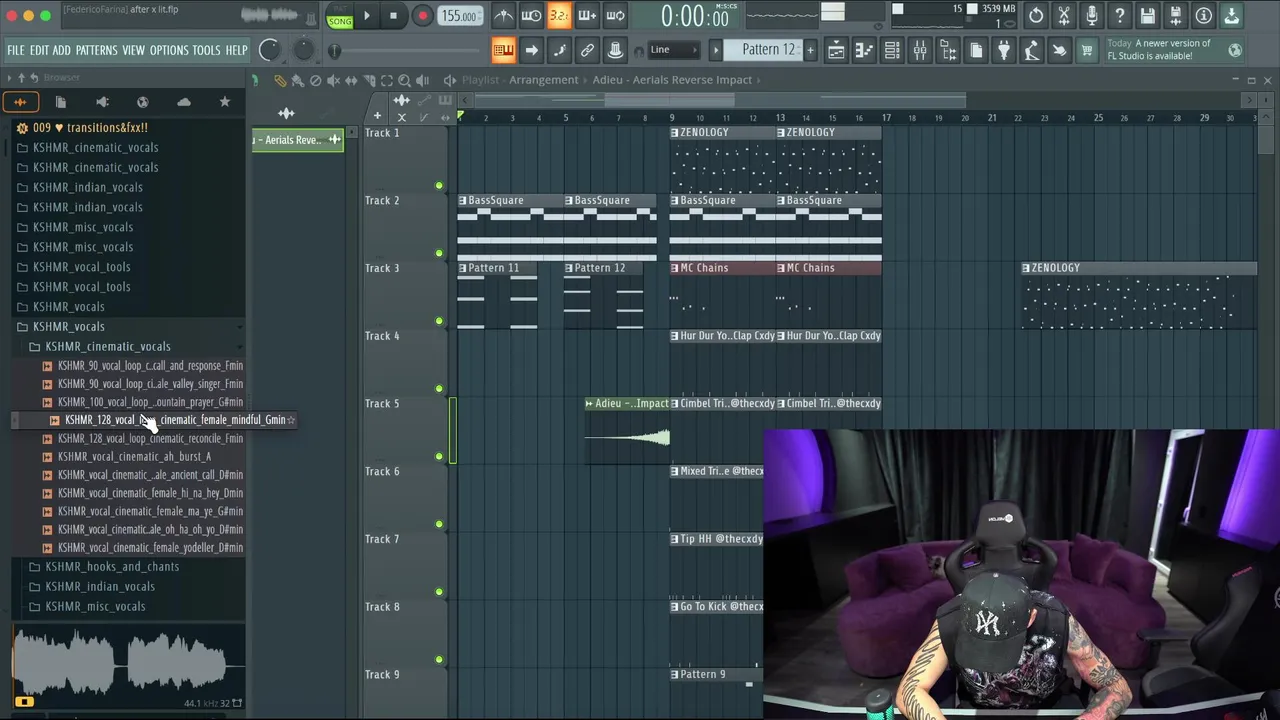Adjust the main volume knob
This screenshot has height=720, width=1280.
[269, 50]
